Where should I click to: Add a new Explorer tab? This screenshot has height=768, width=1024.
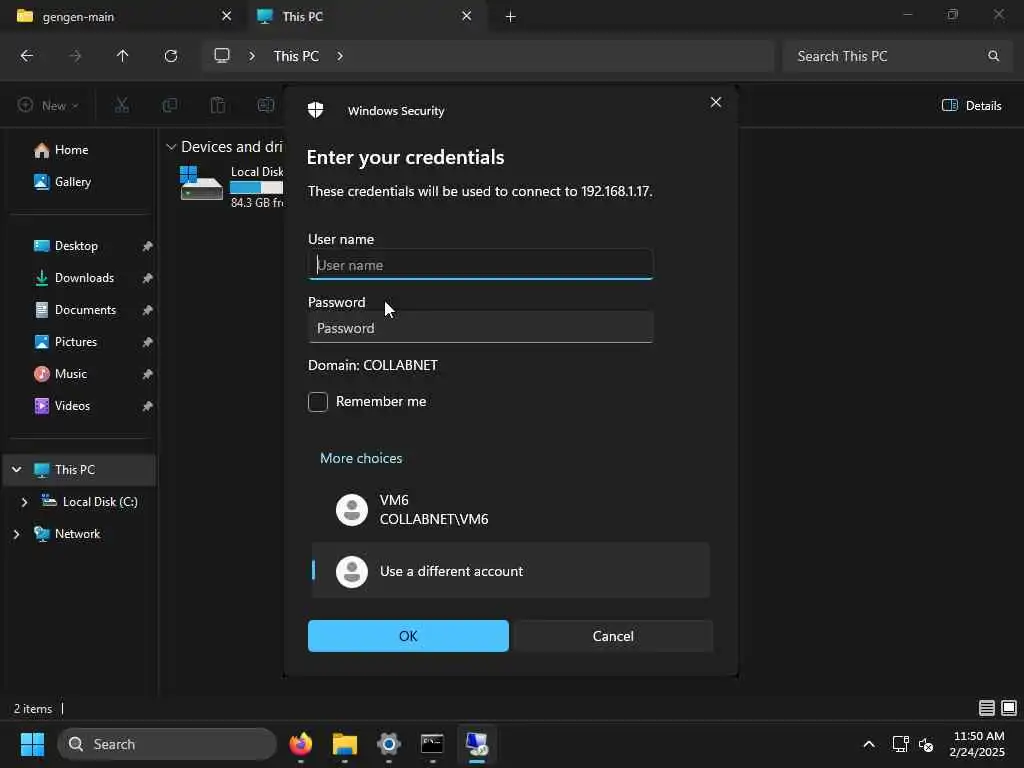511,16
